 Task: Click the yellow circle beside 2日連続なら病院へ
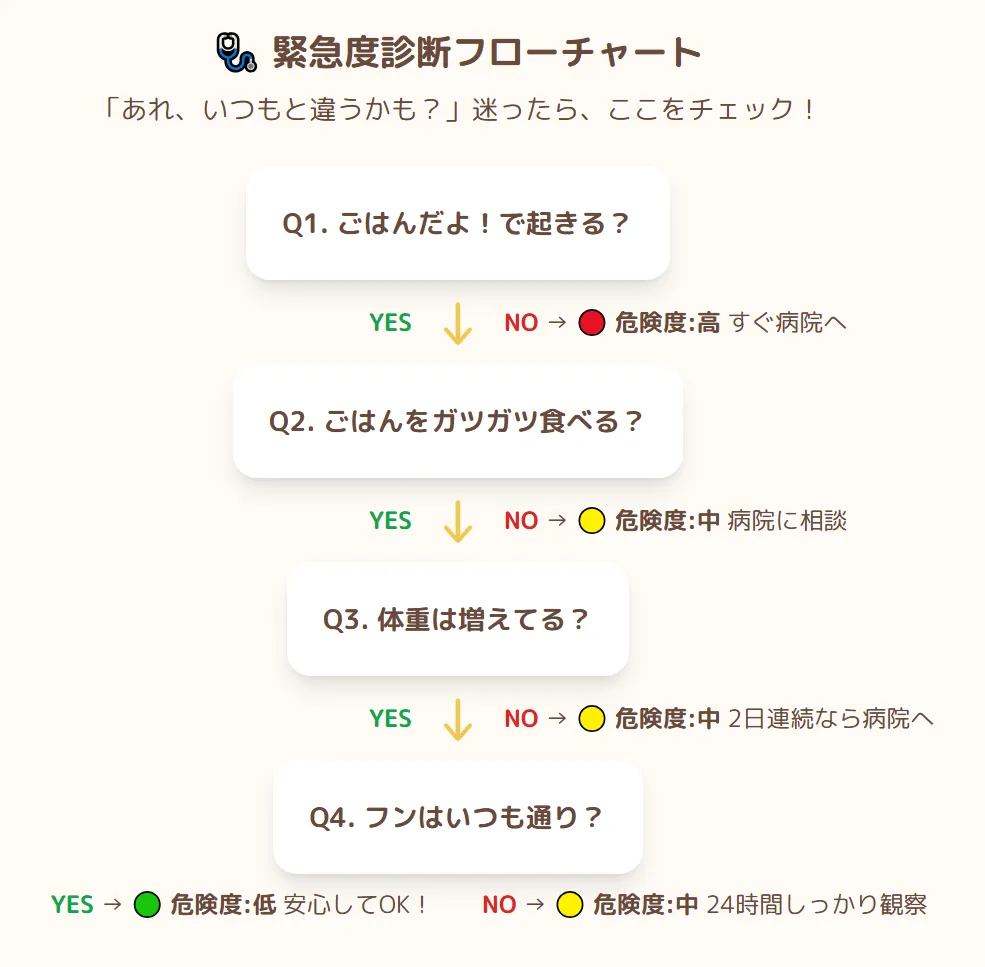[x=592, y=719]
